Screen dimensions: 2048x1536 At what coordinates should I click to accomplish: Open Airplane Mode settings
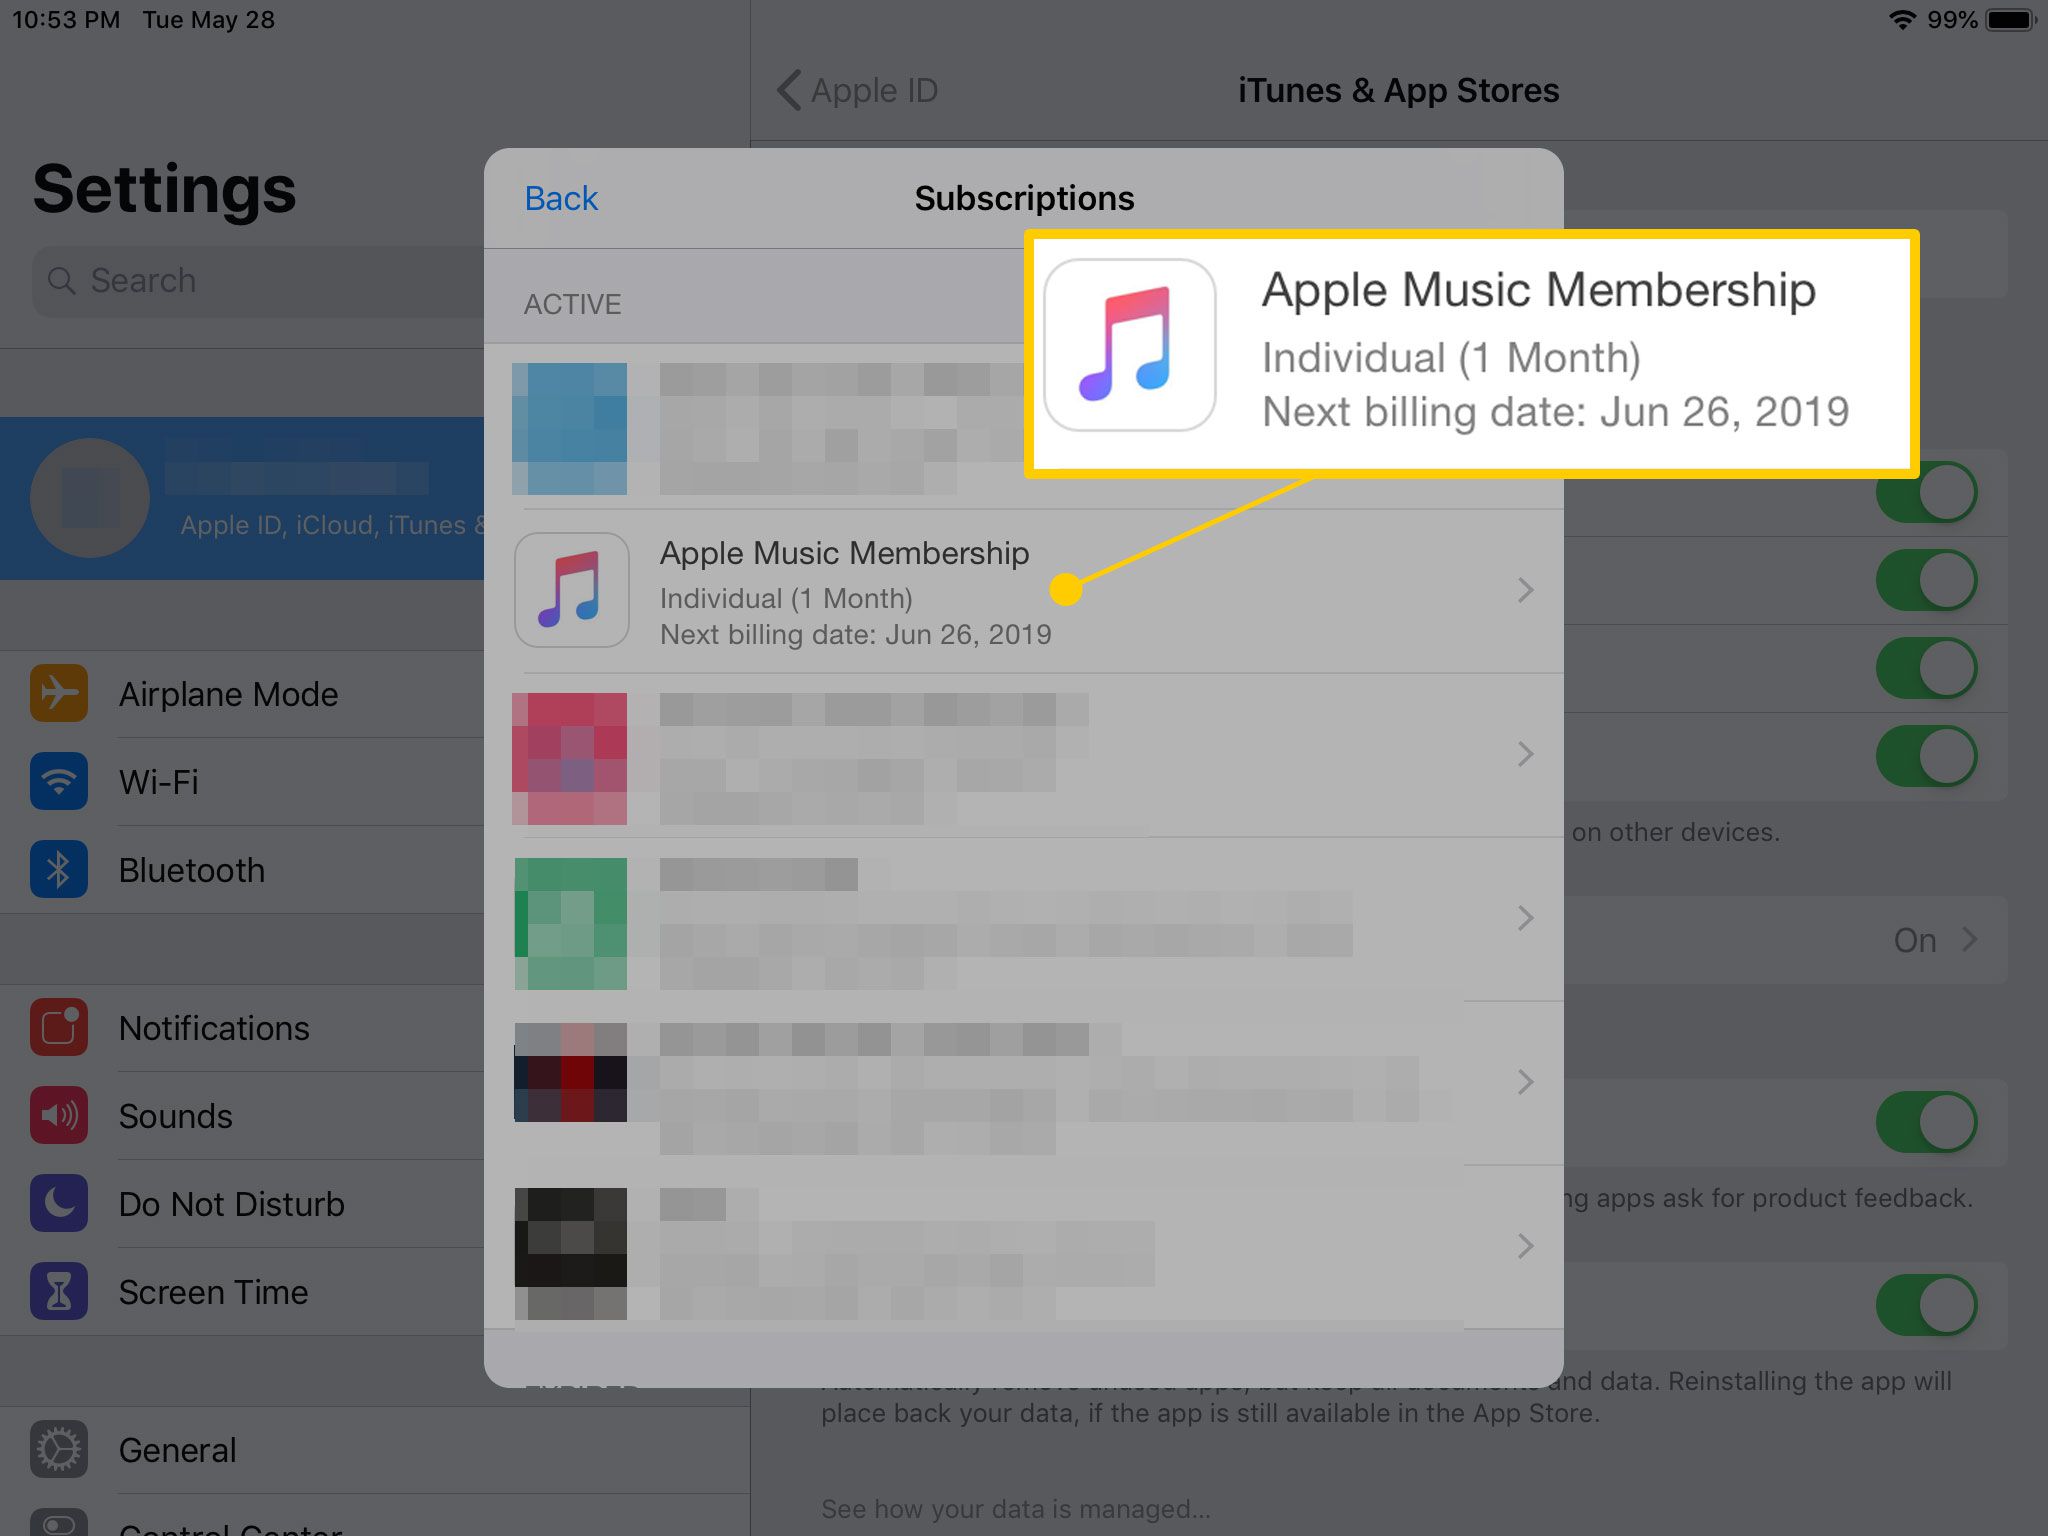coord(242,693)
